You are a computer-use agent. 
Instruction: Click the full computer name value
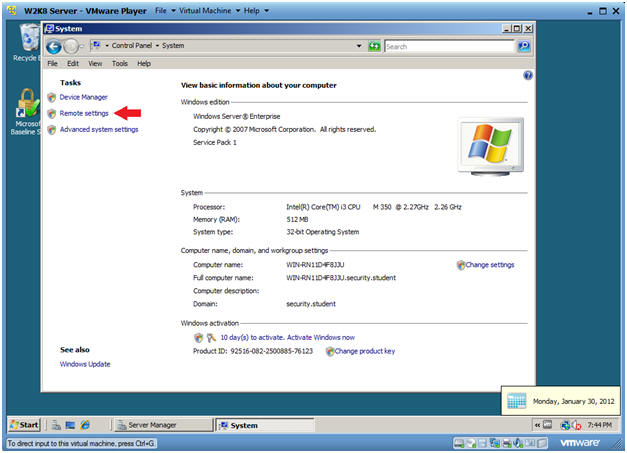(x=341, y=278)
